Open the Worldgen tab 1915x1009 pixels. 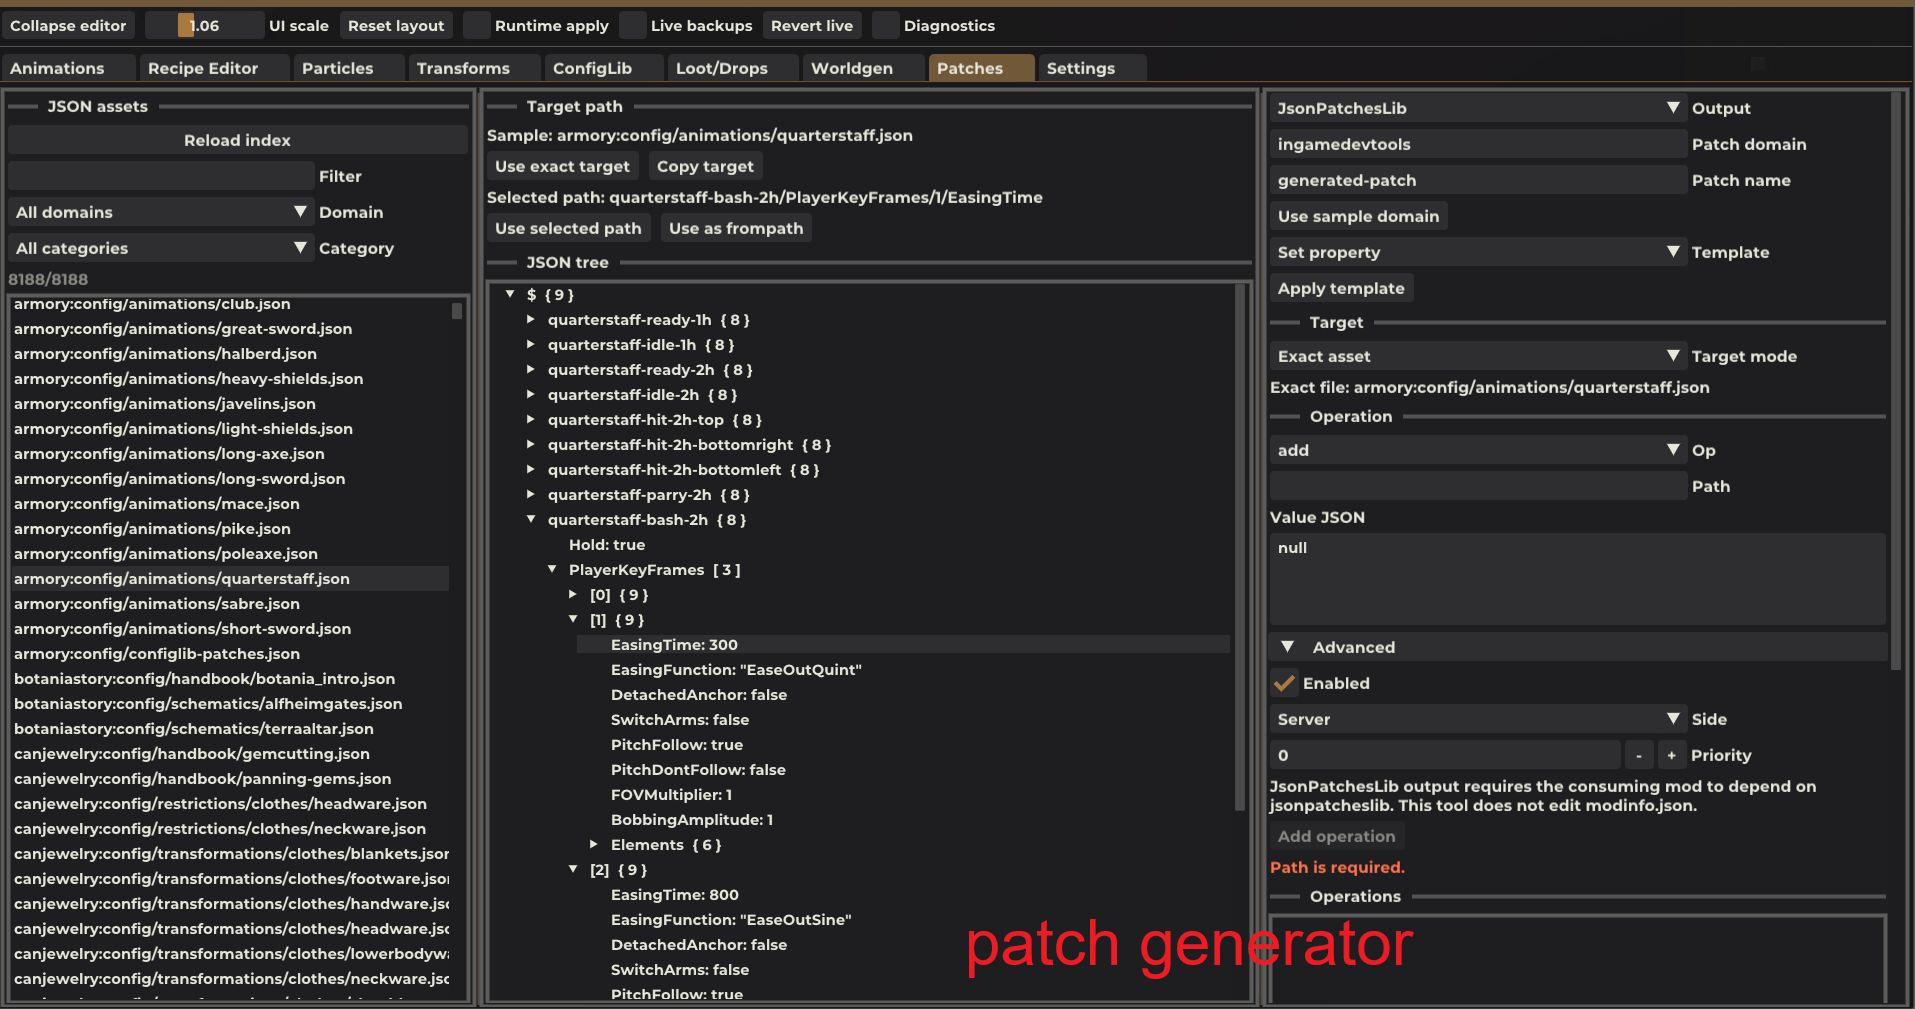[863, 68]
